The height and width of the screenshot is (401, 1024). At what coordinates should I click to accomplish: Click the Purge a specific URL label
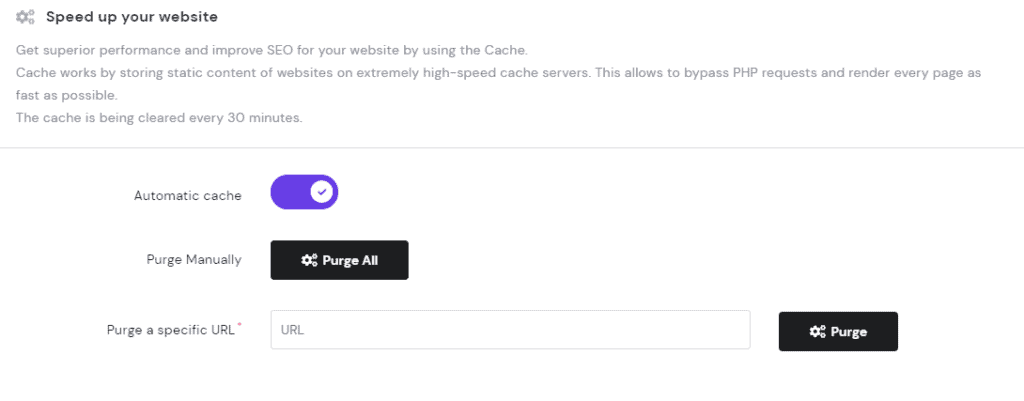pyautogui.click(x=170, y=330)
